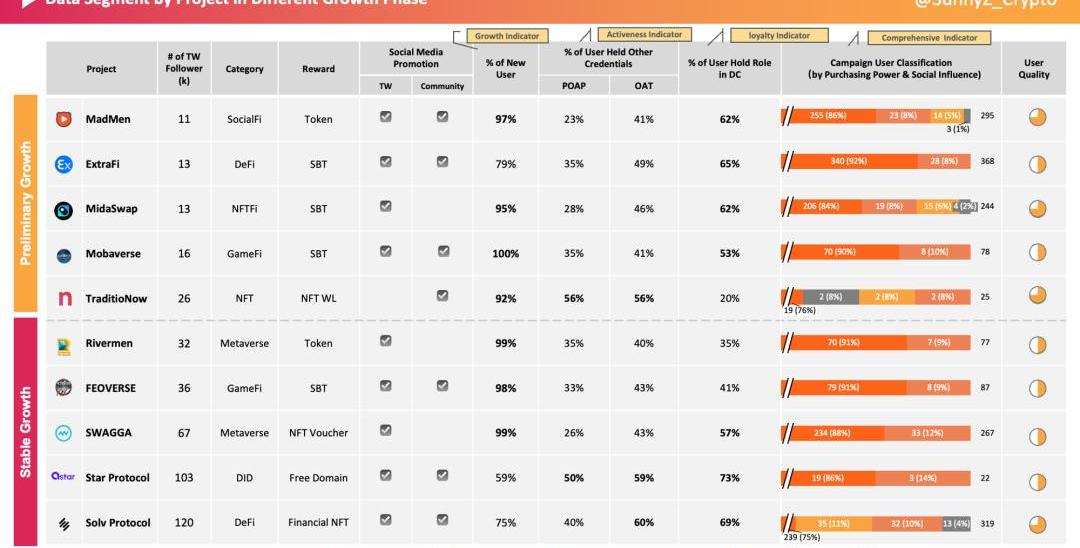Screen dimensions: 1080x548
Task: Click ExtraFi's User Quality pie icon
Action: tap(1037, 163)
